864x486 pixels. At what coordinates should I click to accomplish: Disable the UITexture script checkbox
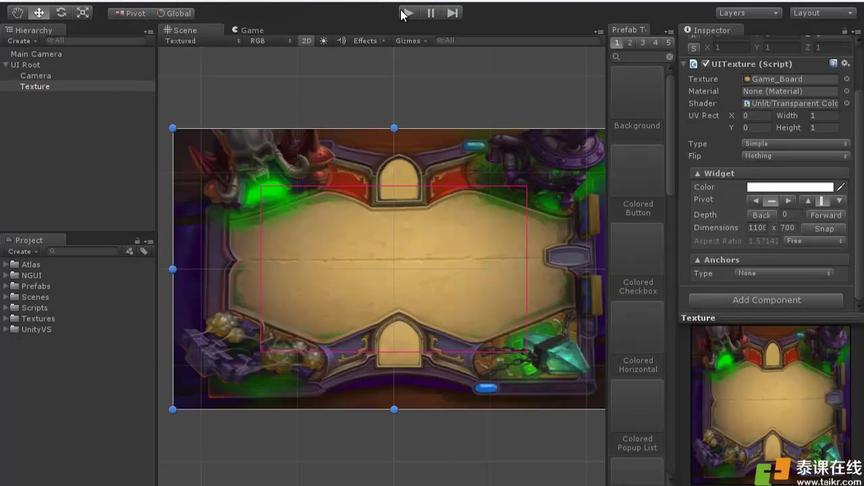(x=705, y=64)
